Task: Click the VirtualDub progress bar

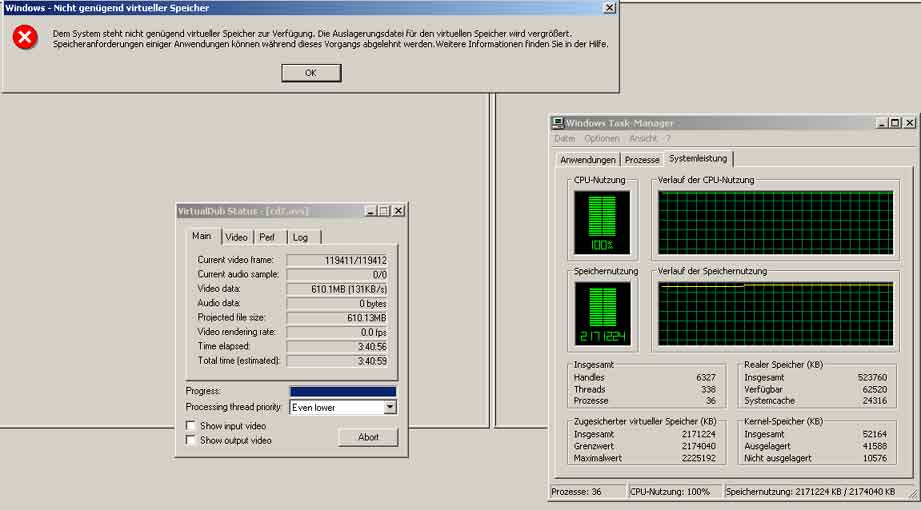Action: 343,392
